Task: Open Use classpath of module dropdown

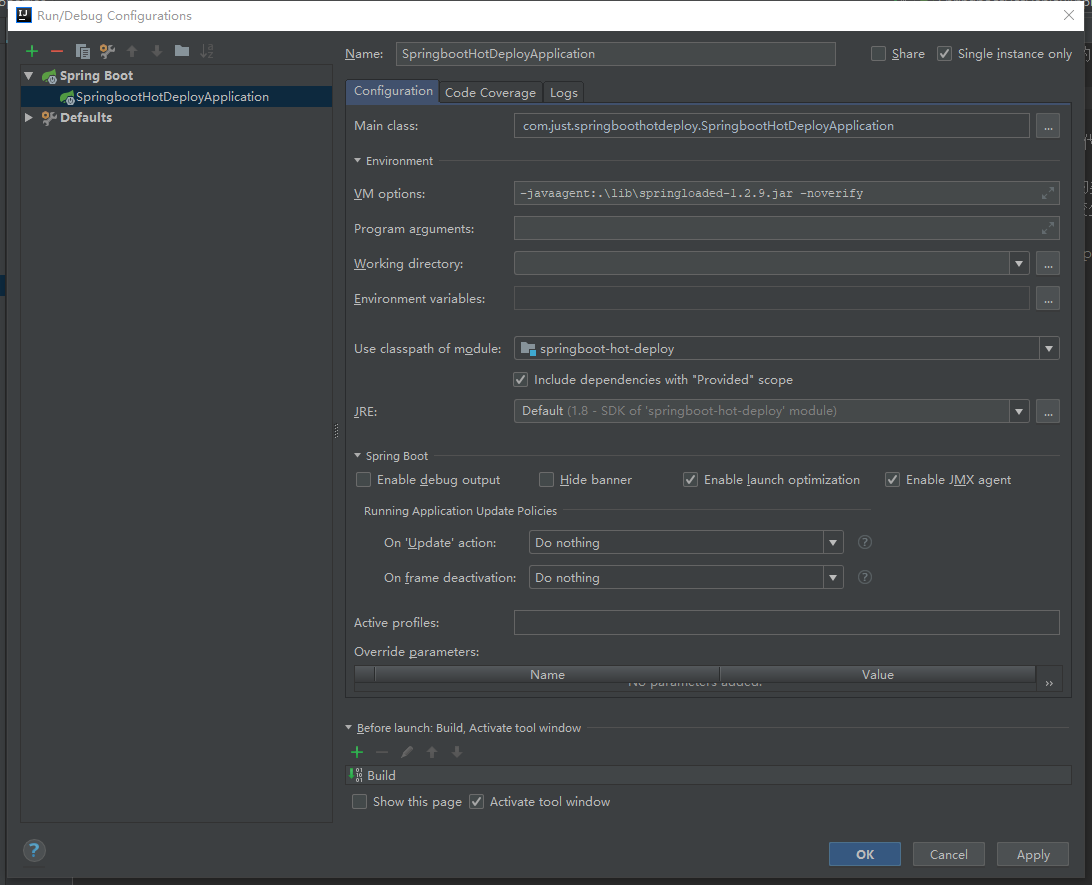Action: click(x=1049, y=348)
